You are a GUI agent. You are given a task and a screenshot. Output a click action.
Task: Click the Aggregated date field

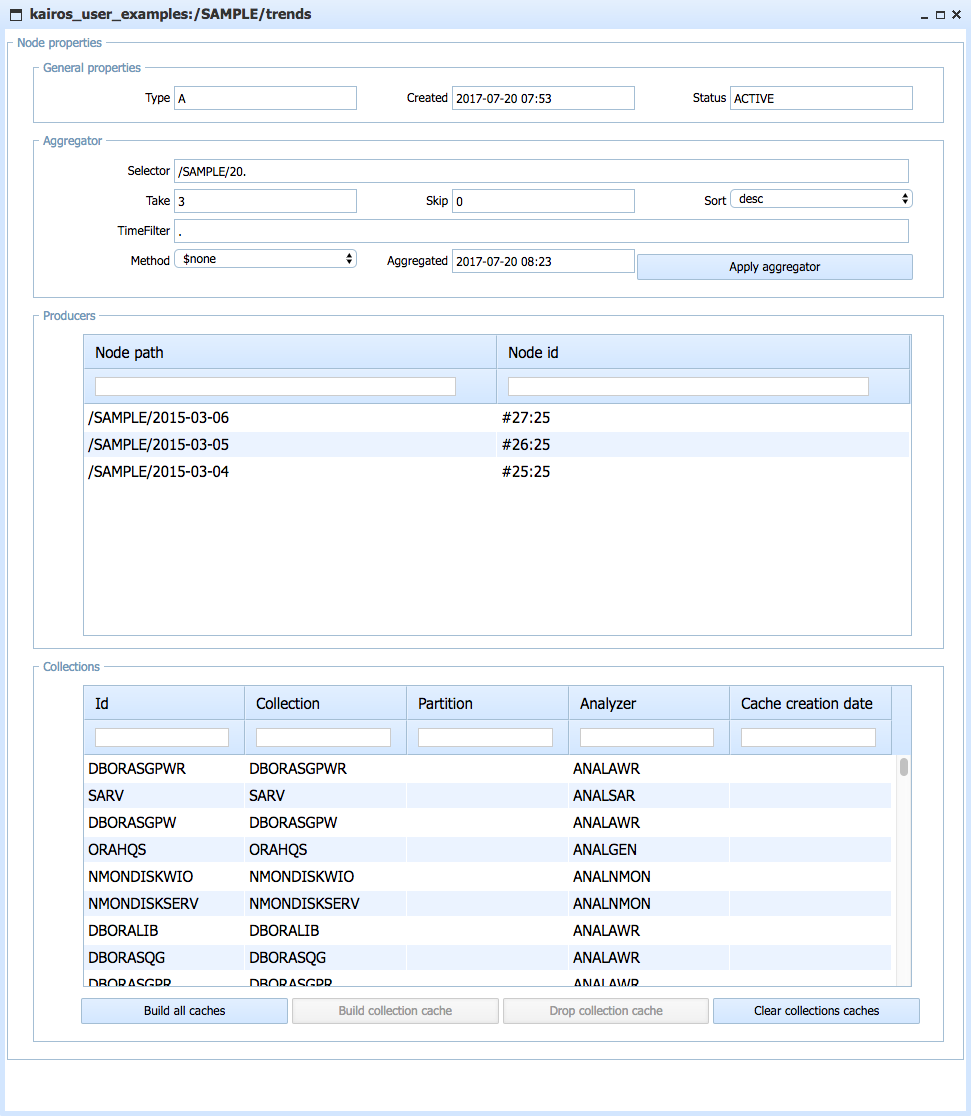click(543, 261)
